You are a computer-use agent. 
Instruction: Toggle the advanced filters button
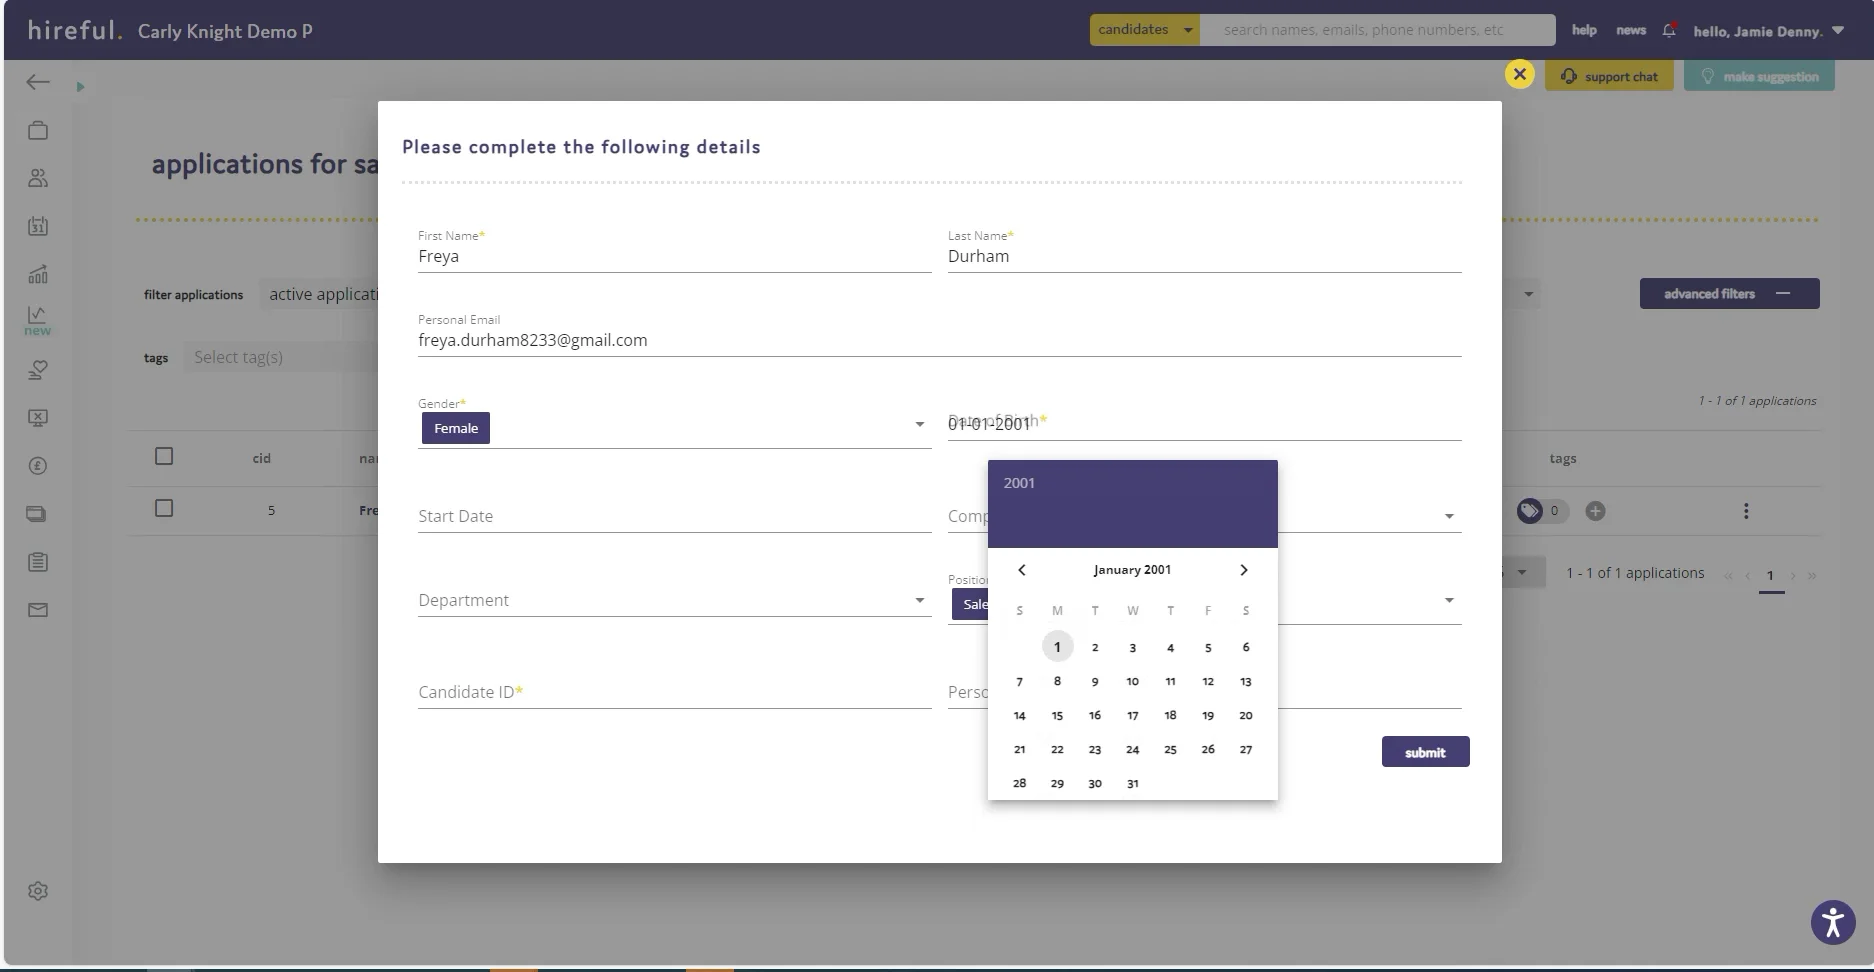pyautogui.click(x=1729, y=294)
